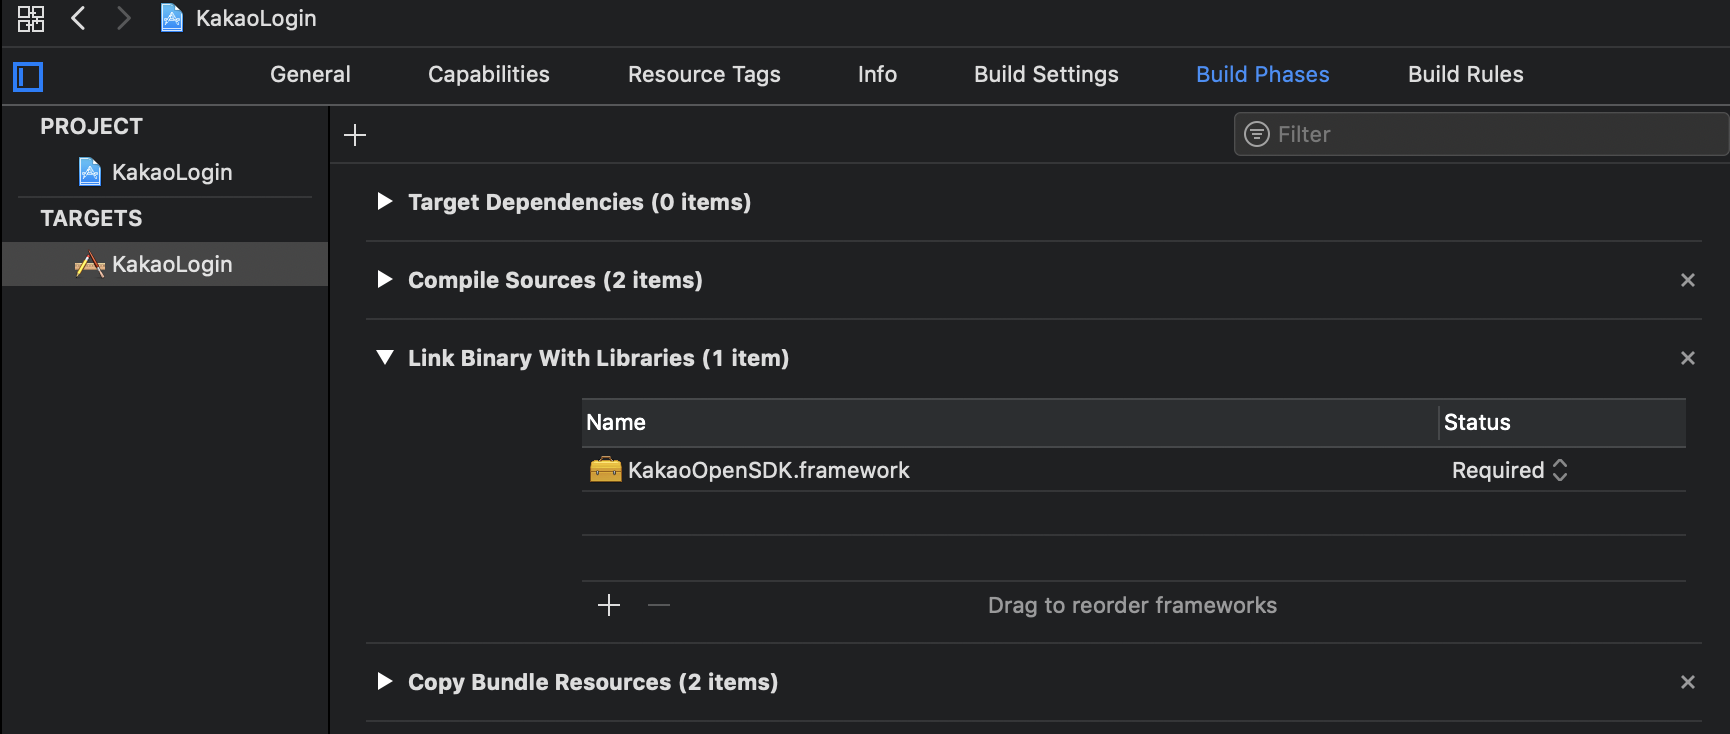The width and height of the screenshot is (1730, 734).
Task: Switch to the Build Rules tab
Action: point(1466,74)
